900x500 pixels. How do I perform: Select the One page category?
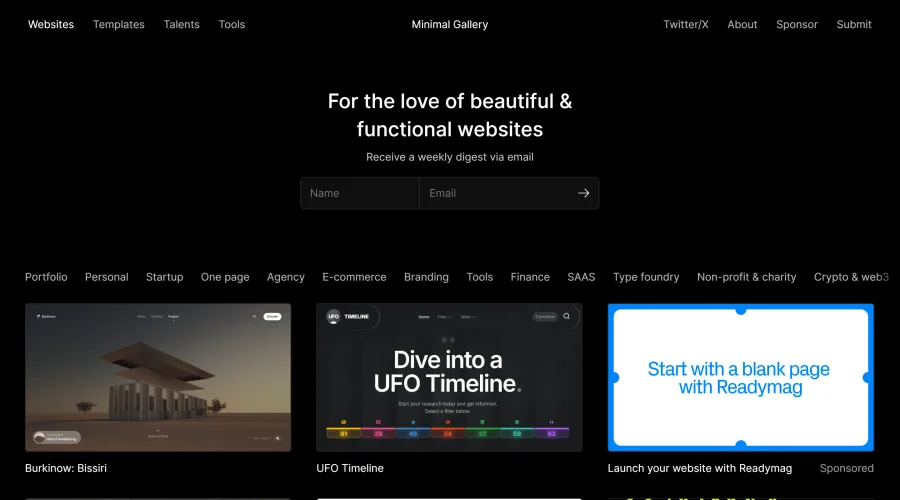point(225,277)
